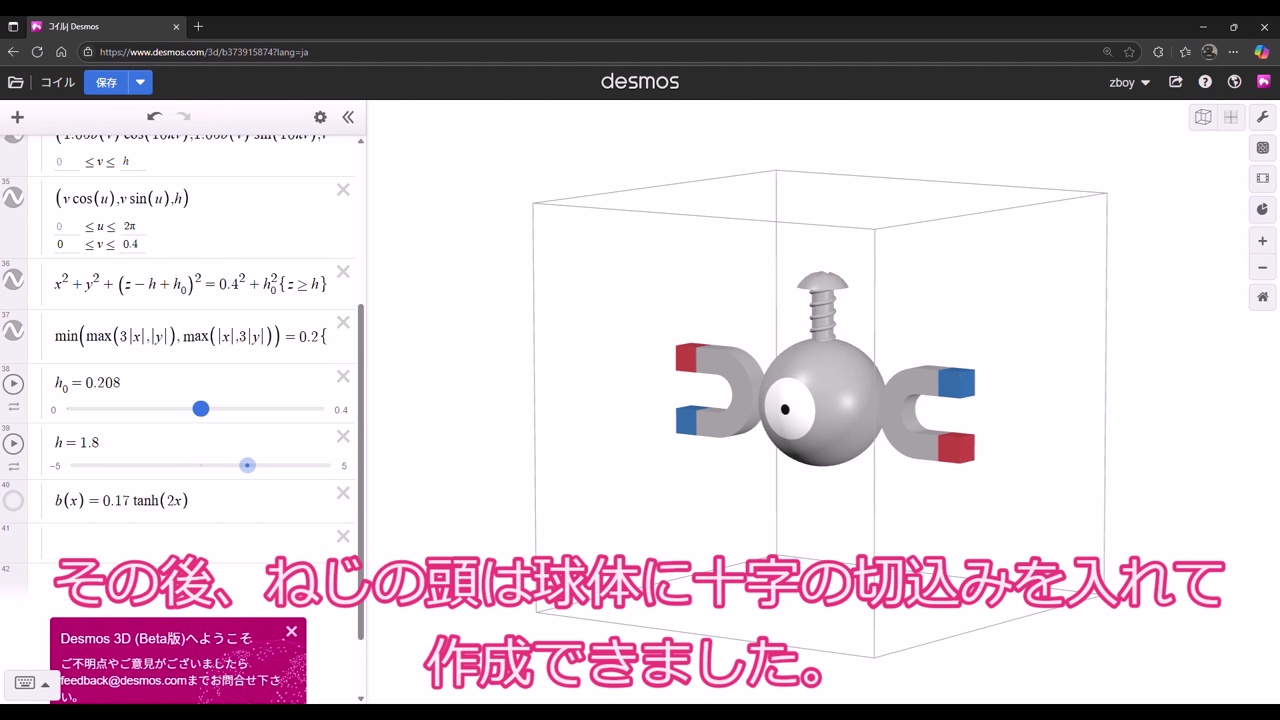
Task: Toggle visibility of expression 37
Action: (14, 331)
